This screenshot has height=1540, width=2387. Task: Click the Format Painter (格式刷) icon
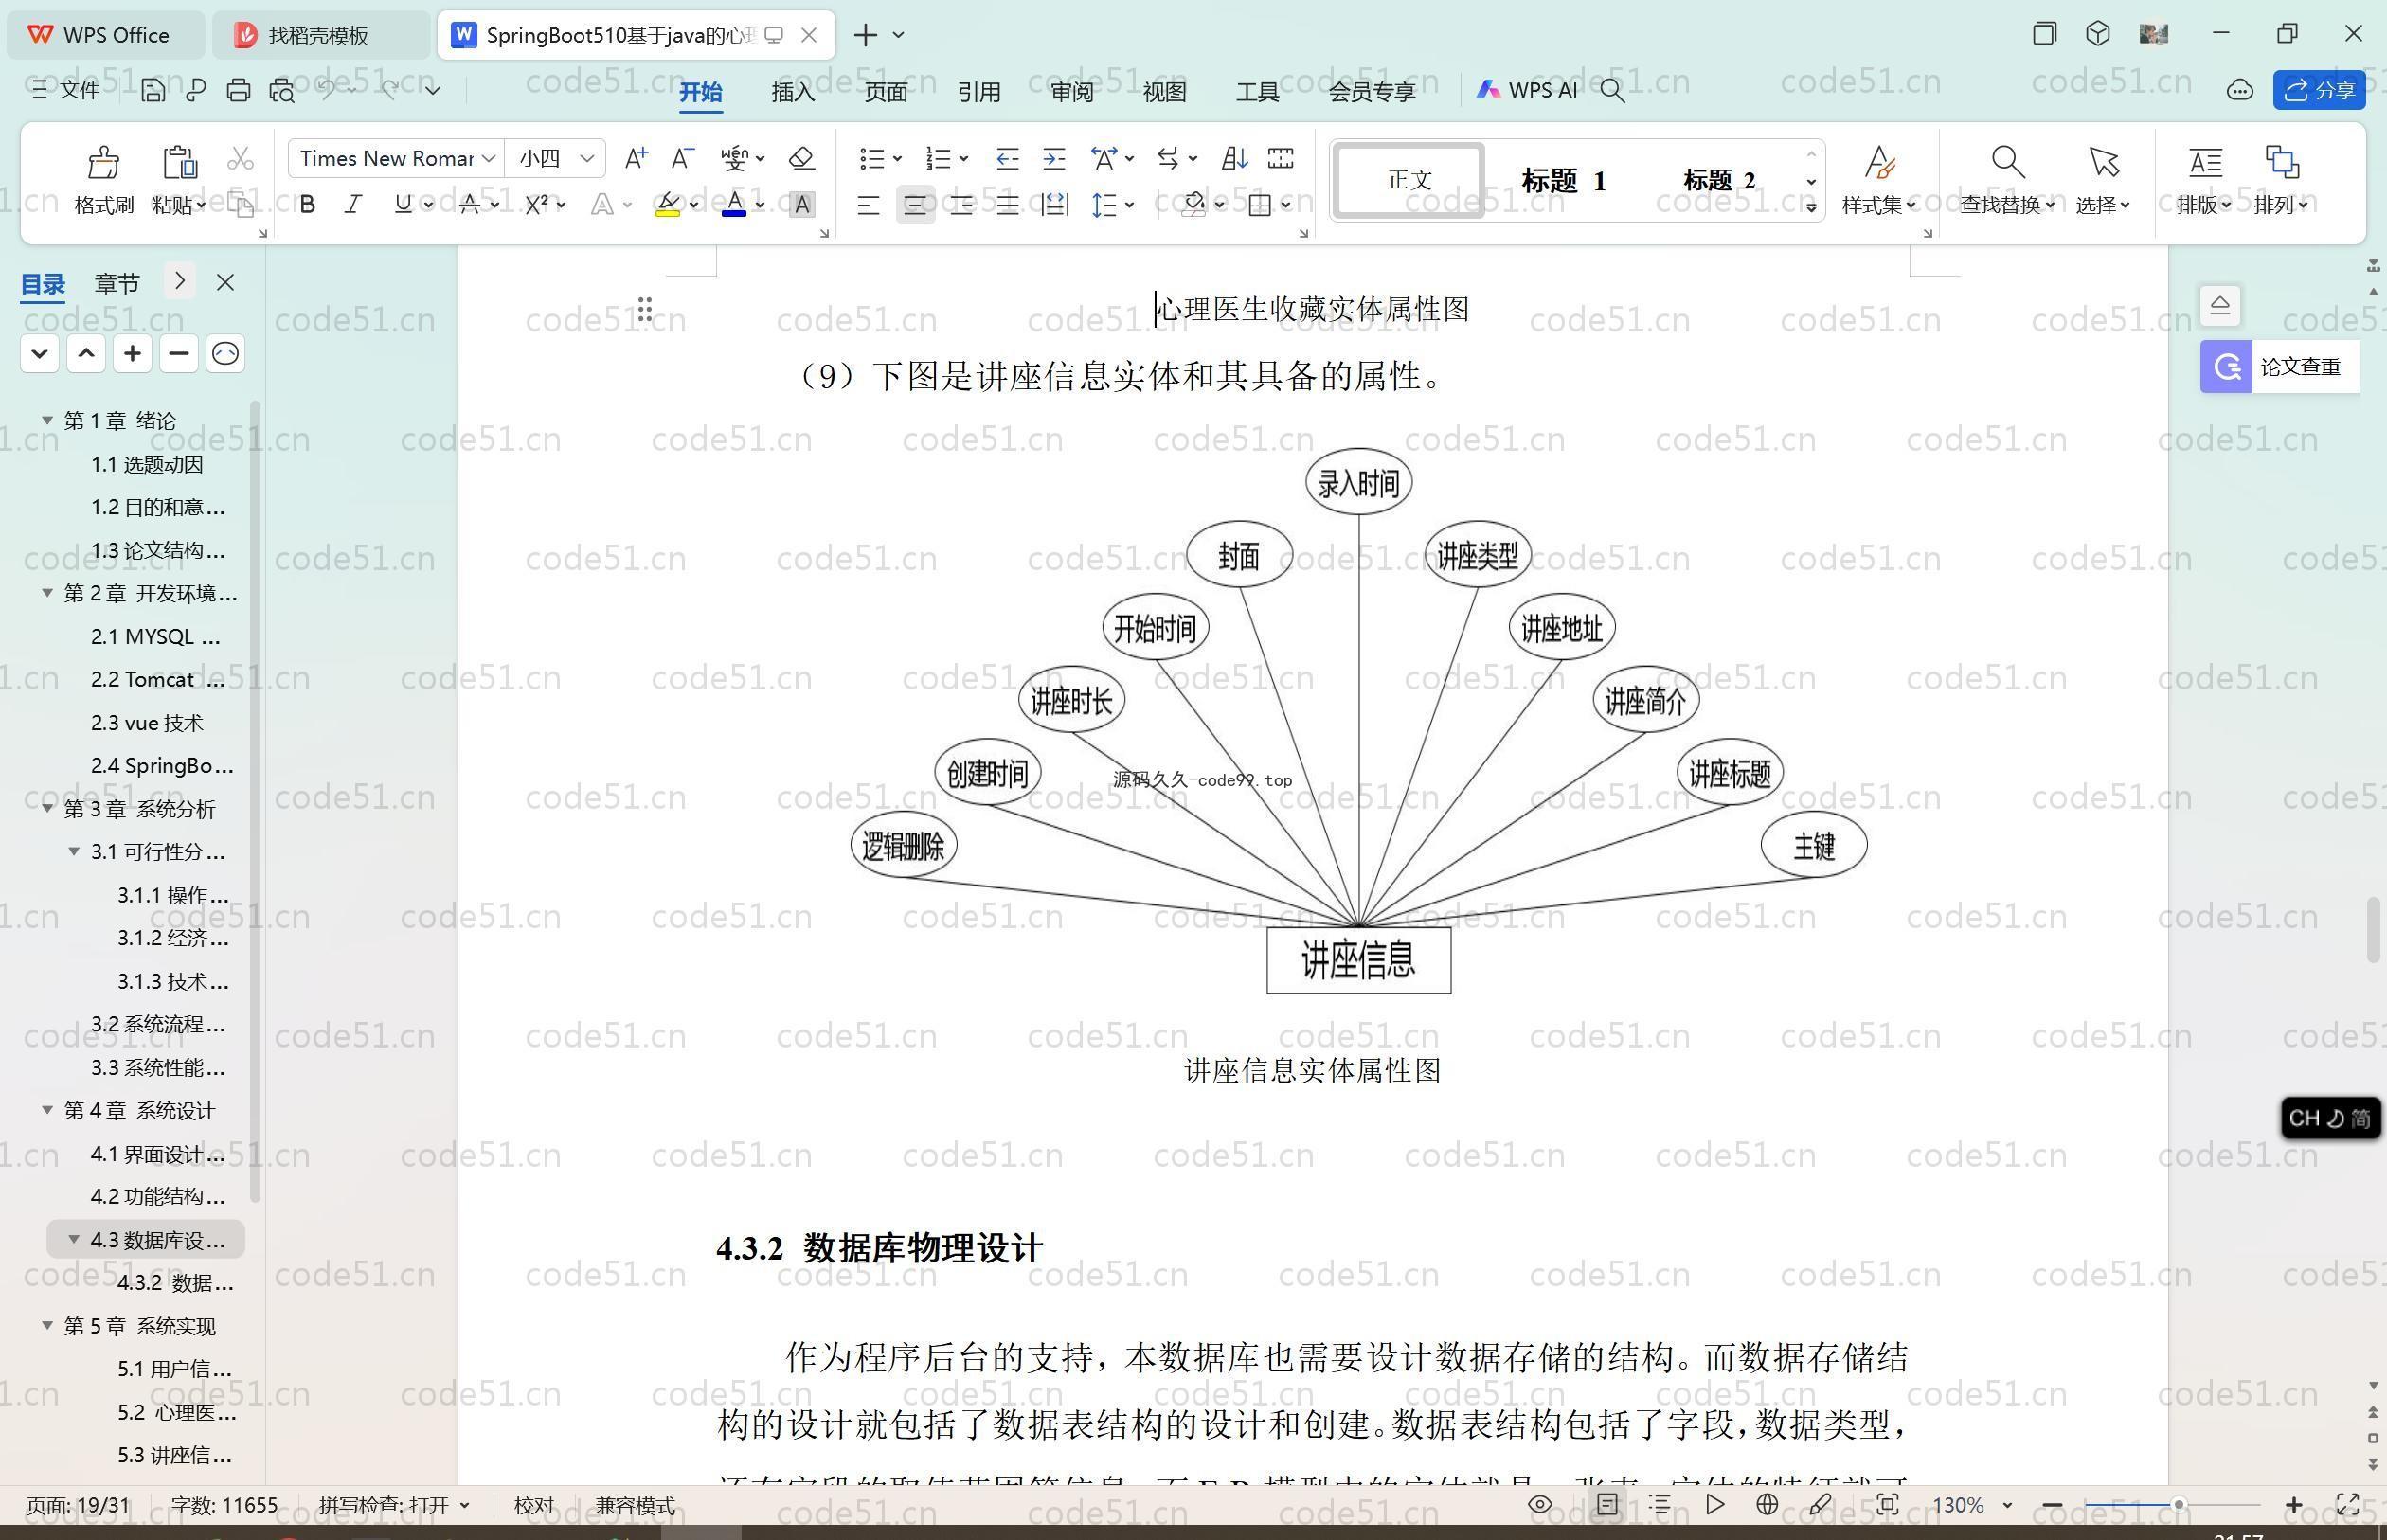104,161
